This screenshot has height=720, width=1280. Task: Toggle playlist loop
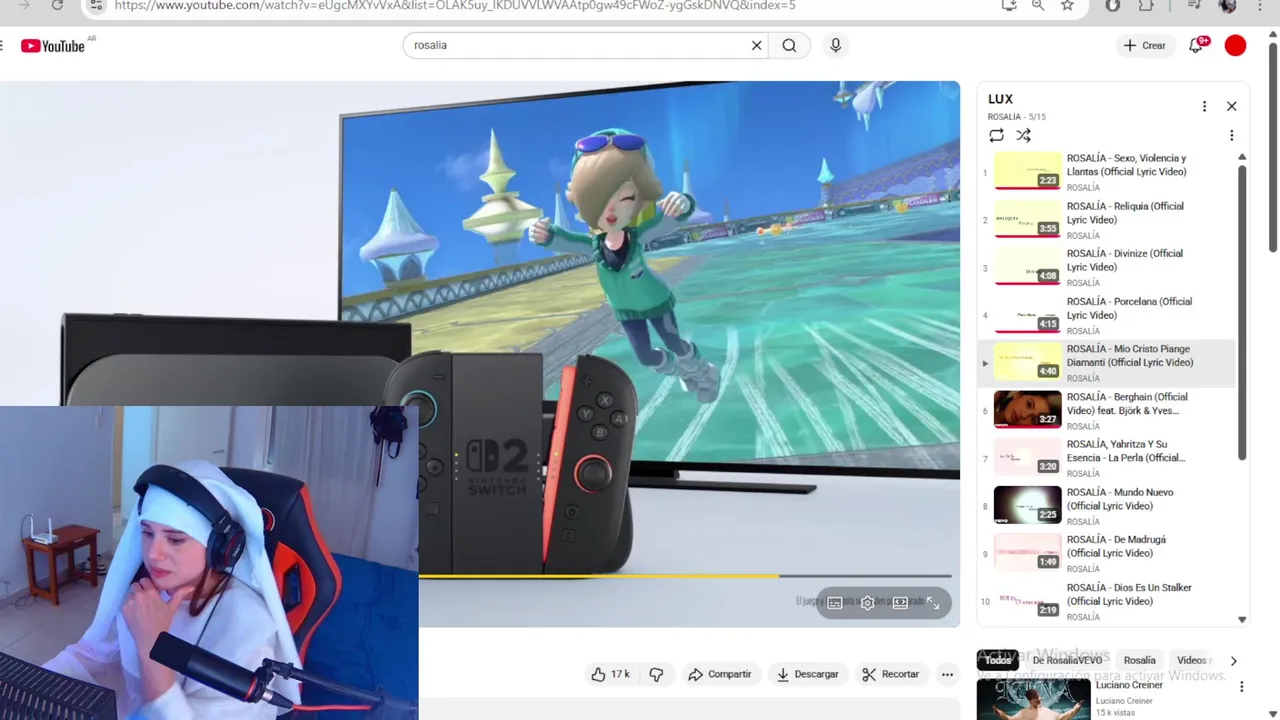click(996, 135)
